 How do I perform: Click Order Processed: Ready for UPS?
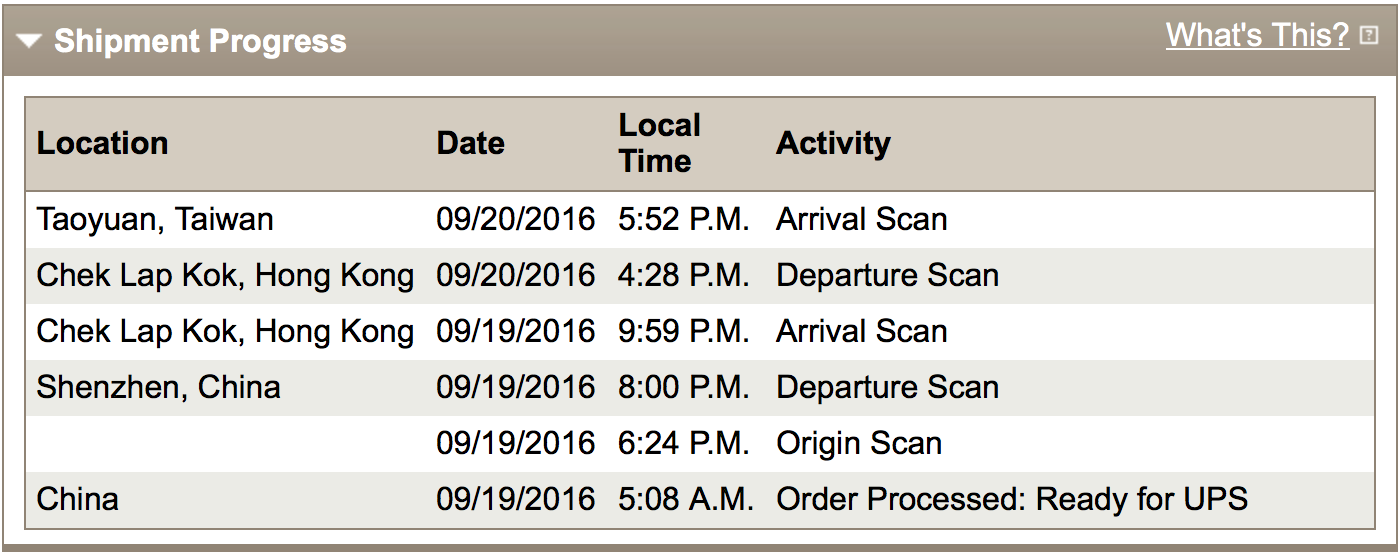pos(1011,499)
